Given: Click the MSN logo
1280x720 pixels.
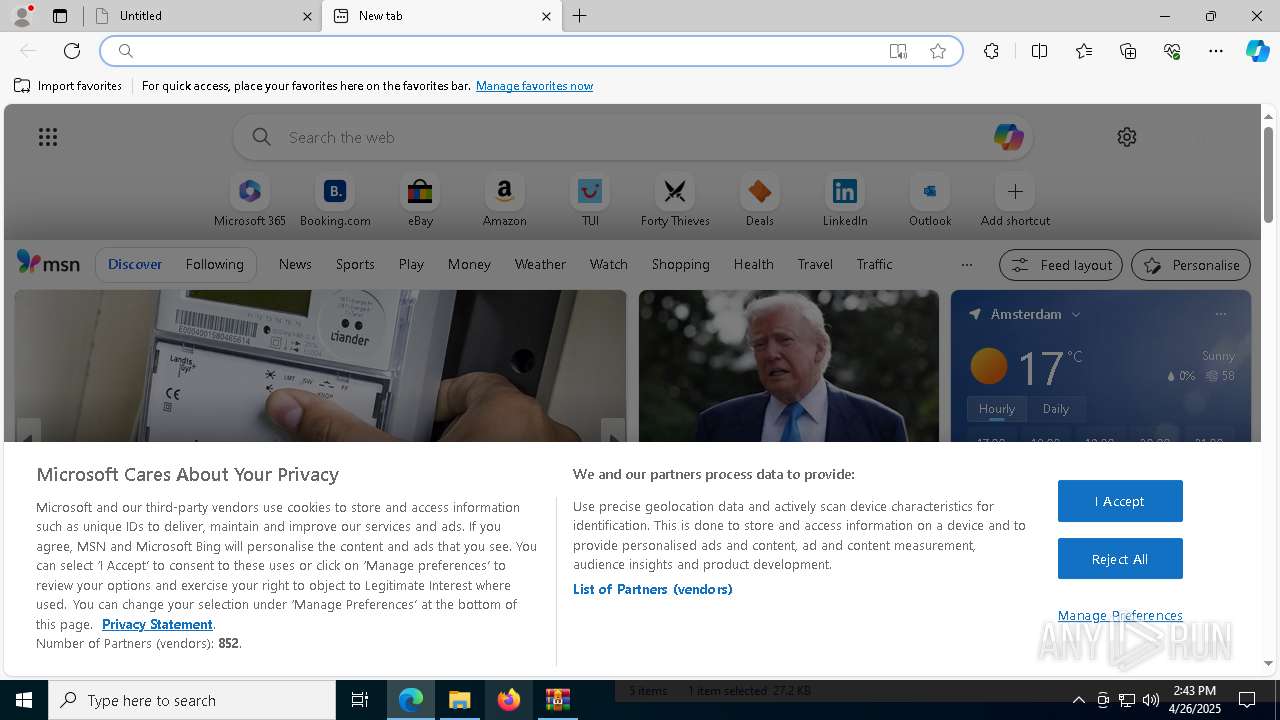Looking at the screenshot, I should [x=48, y=263].
